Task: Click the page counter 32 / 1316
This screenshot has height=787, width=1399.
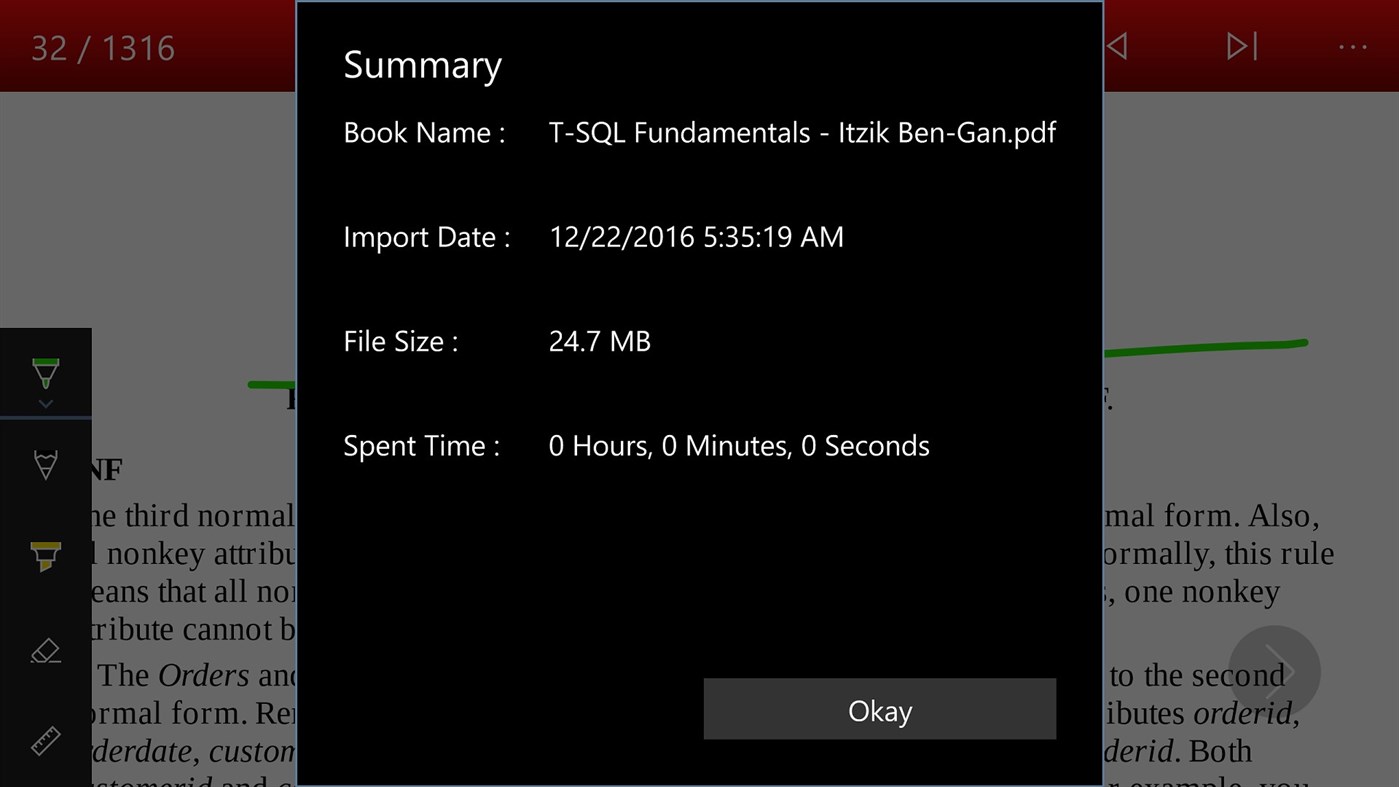Action: click(x=101, y=46)
